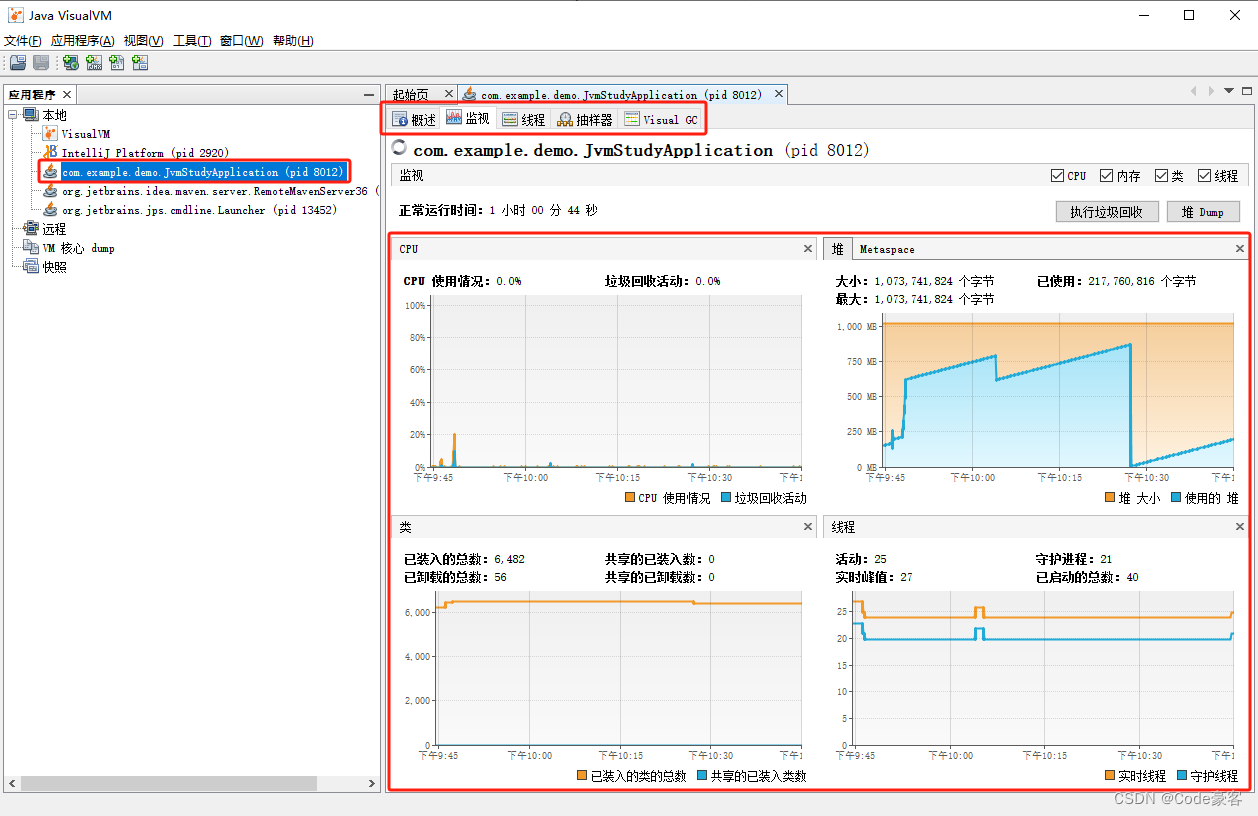Open the 窗口(W) menu

[x=242, y=41]
